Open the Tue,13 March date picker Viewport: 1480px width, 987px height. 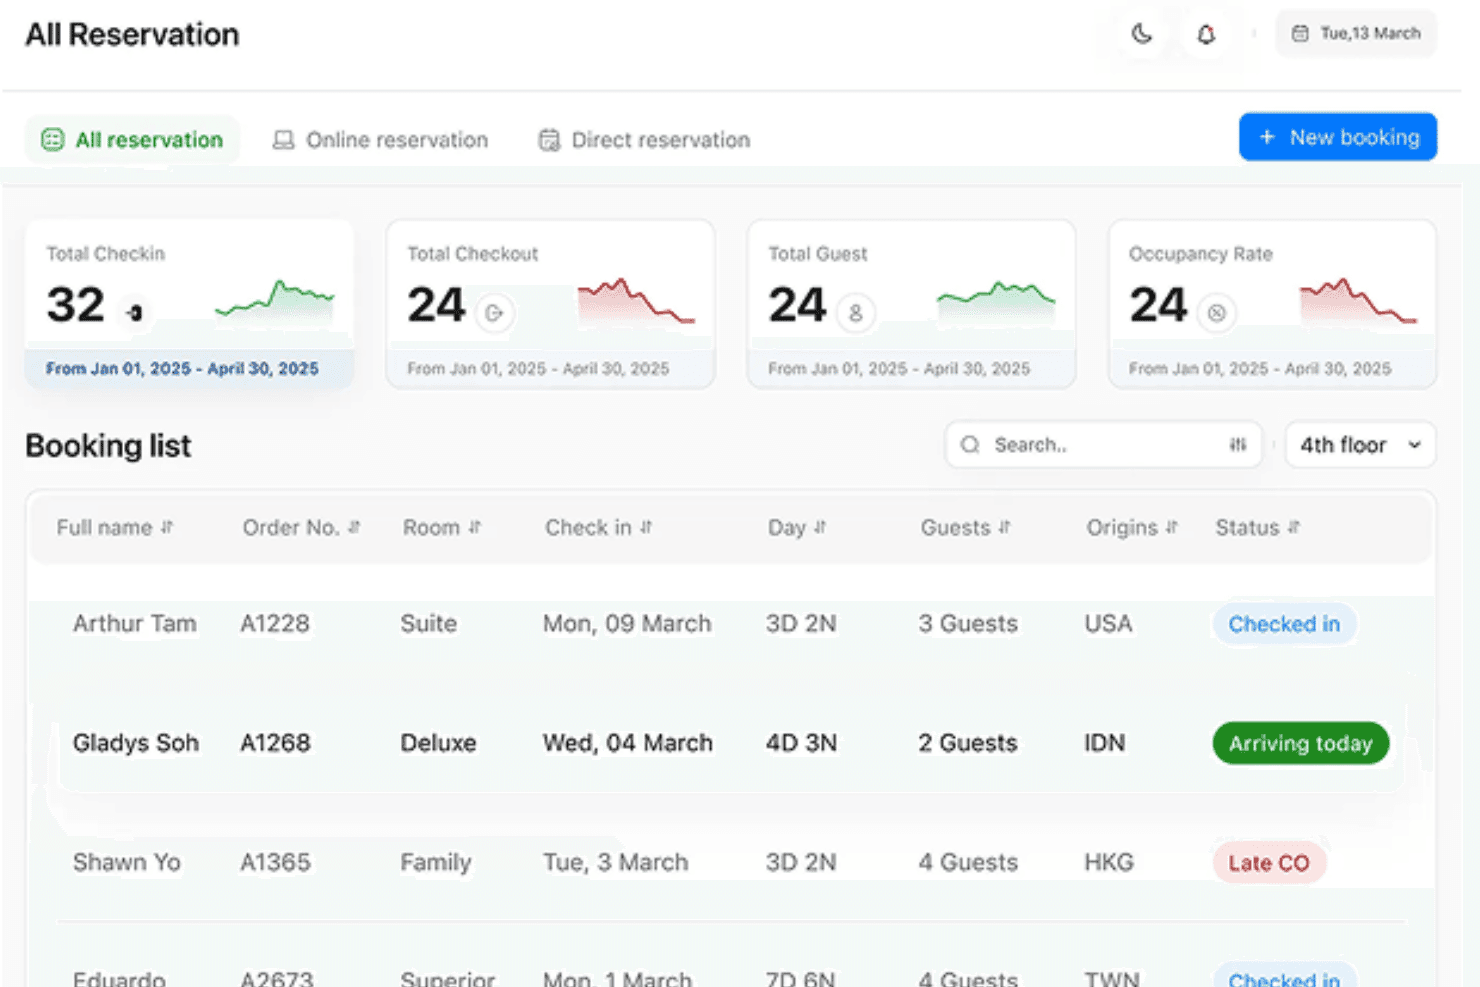[1356, 34]
